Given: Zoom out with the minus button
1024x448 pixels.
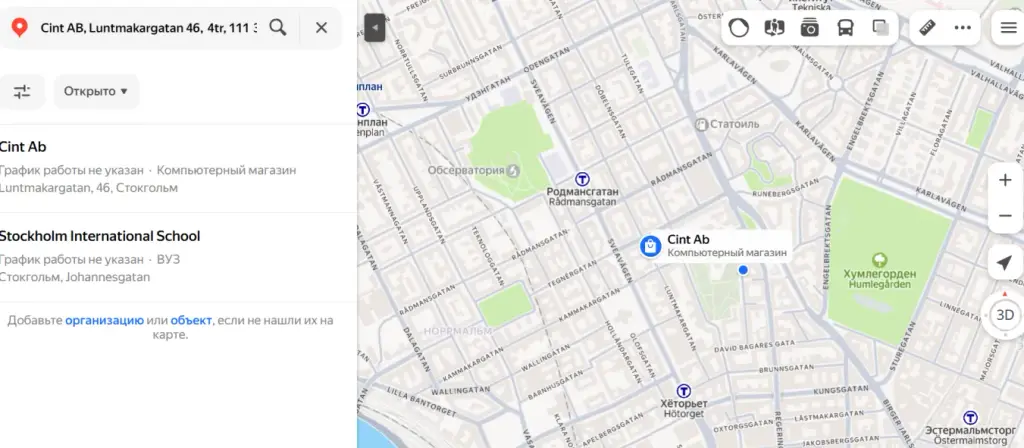Looking at the screenshot, I should coord(1005,216).
